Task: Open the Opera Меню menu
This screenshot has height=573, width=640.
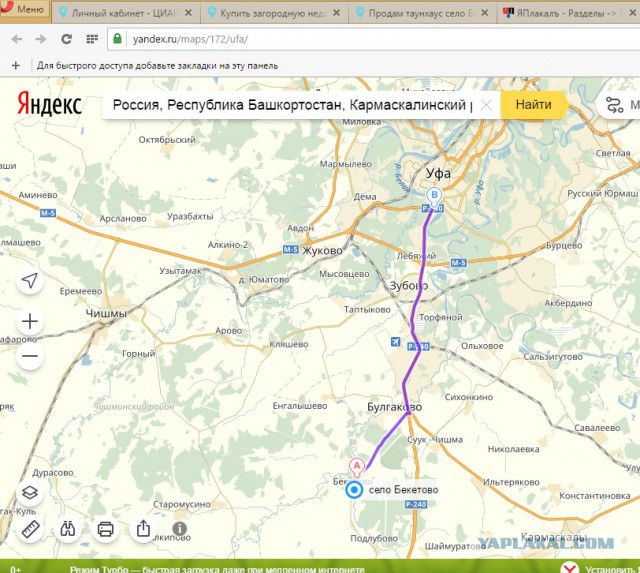Action: [24, 11]
